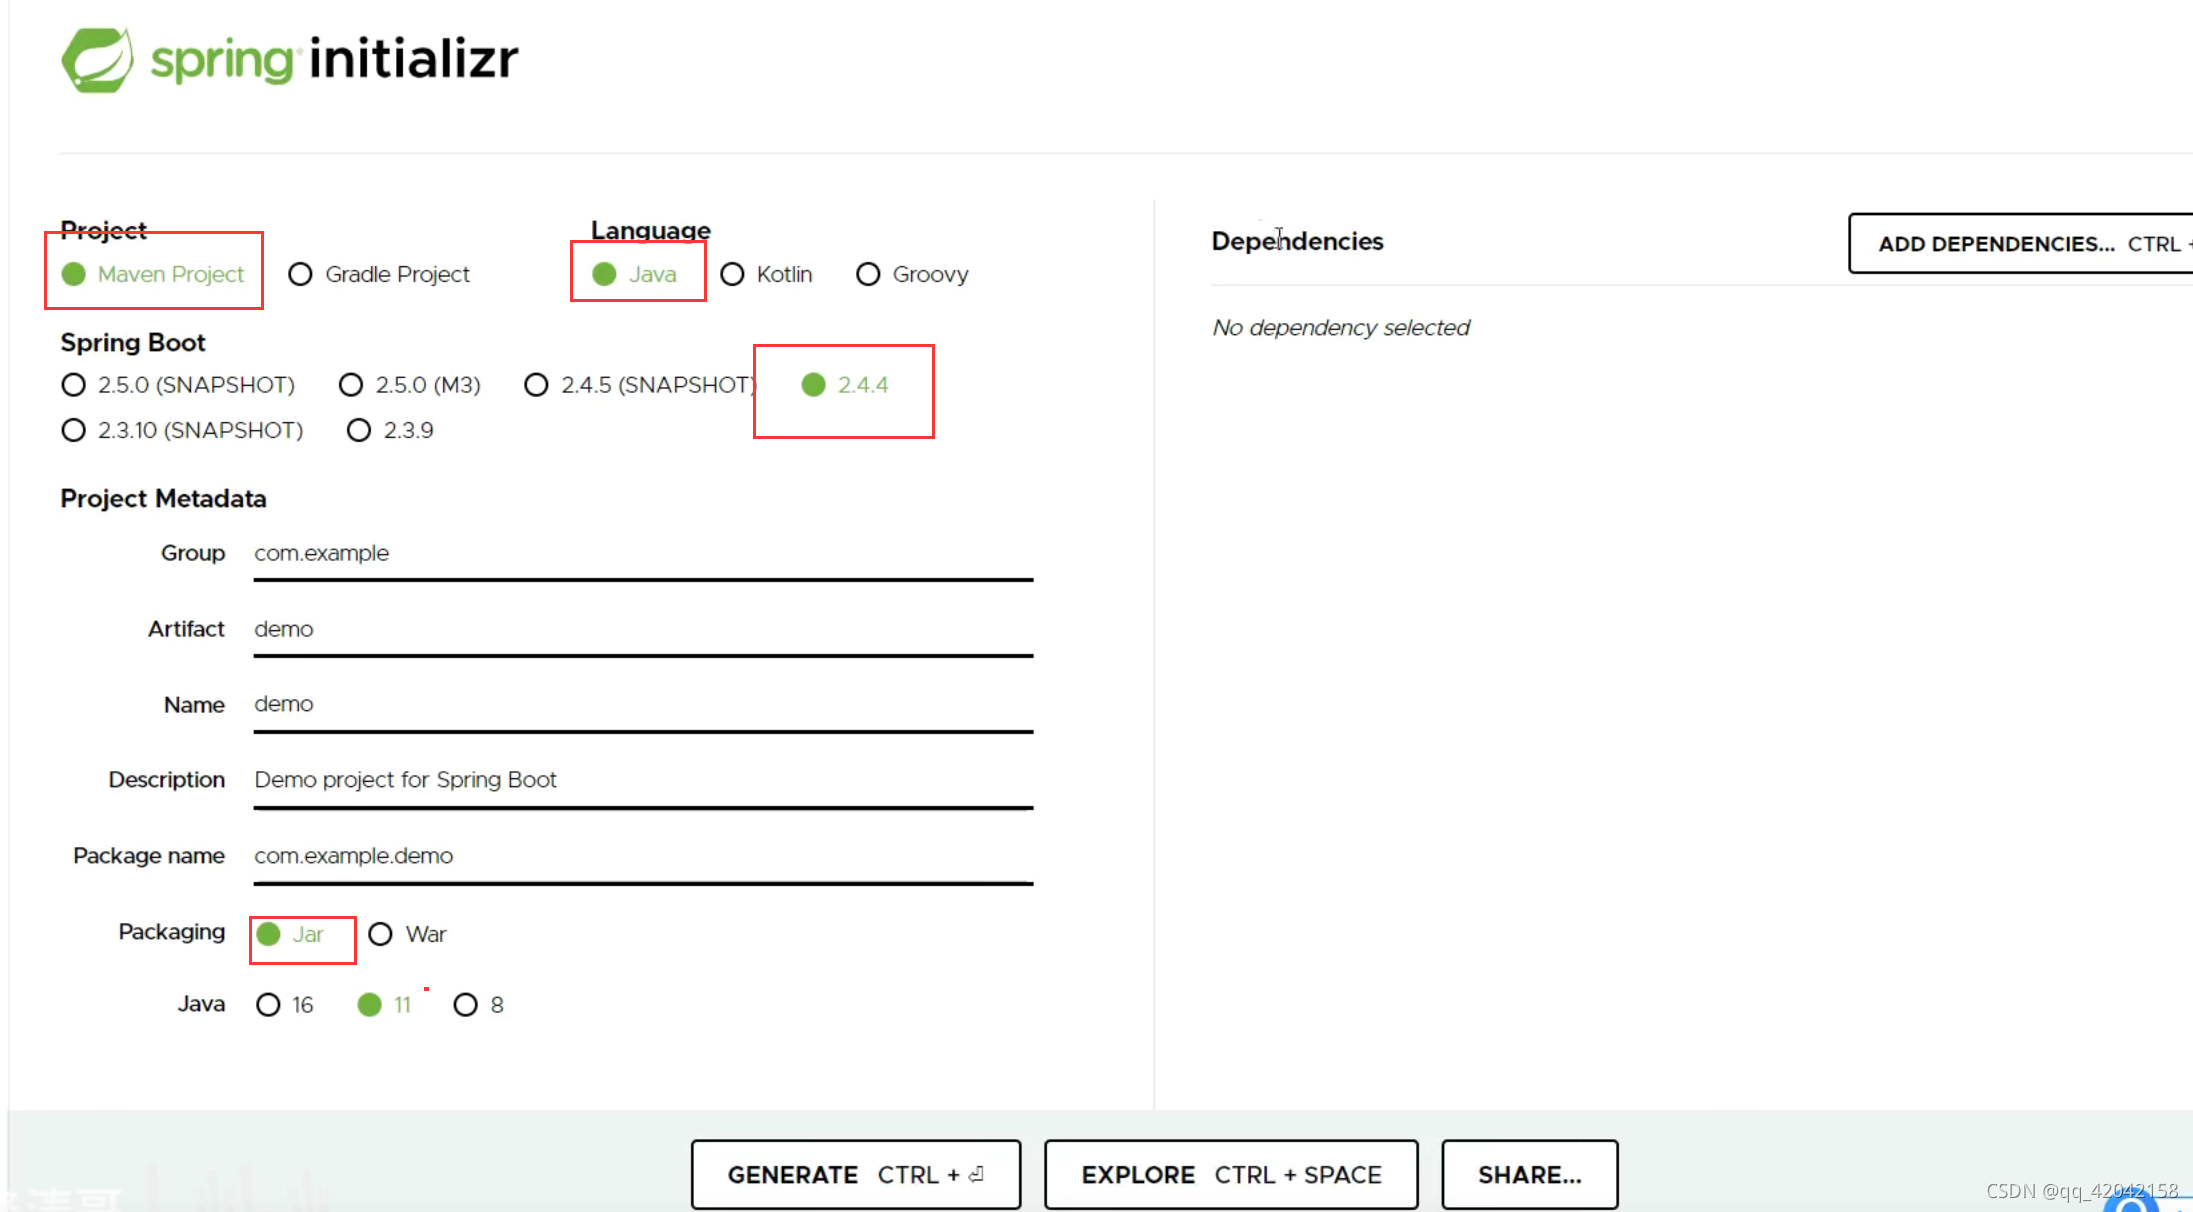Click the Packaging label

[172, 932]
